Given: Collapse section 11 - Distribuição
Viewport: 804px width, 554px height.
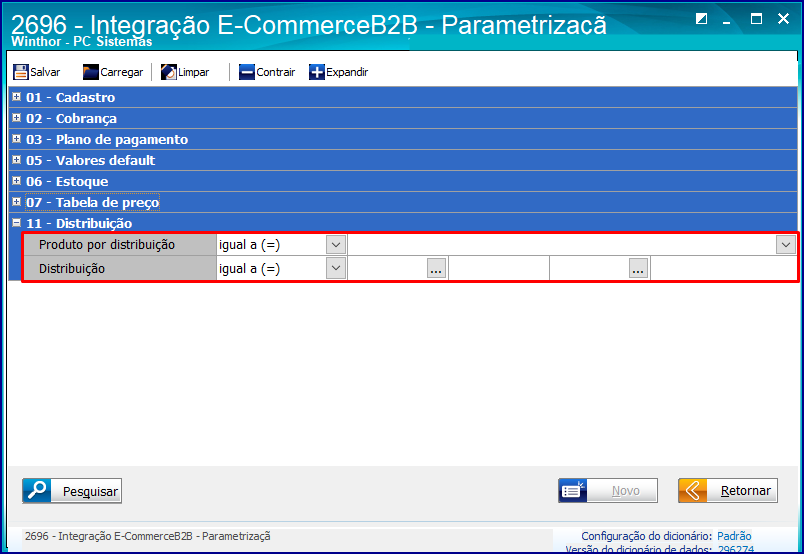Looking at the screenshot, I should (16, 223).
